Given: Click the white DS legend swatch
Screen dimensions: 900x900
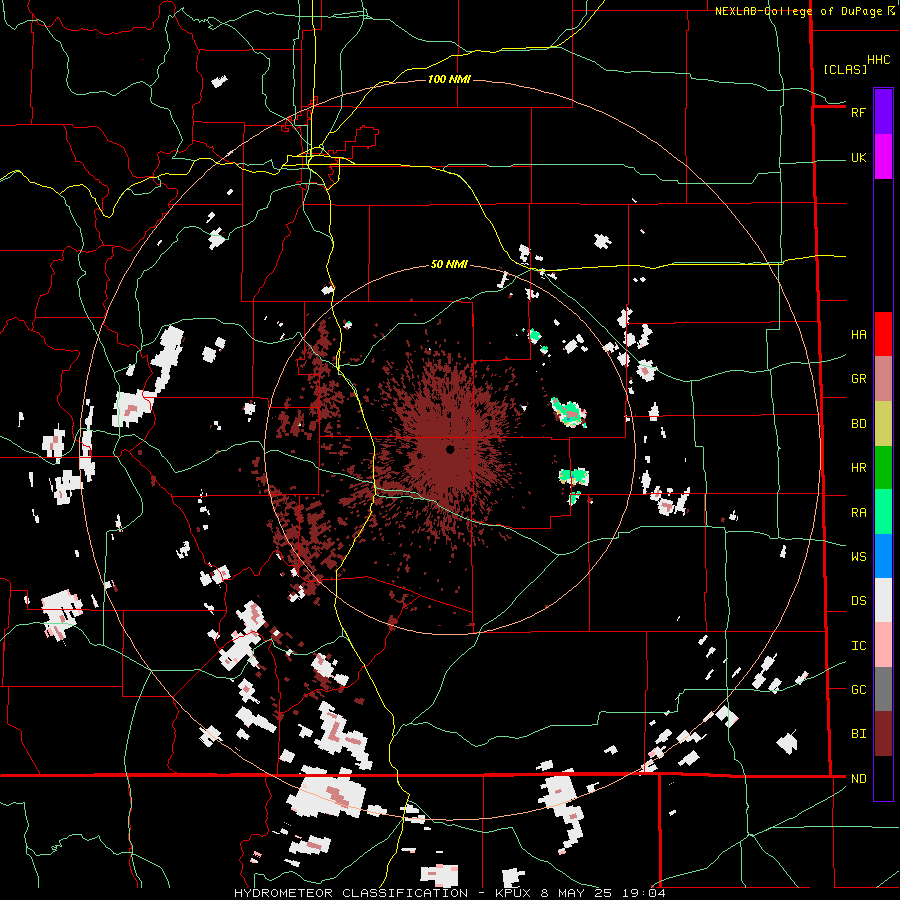Looking at the screenshot, I should point(883,600).
